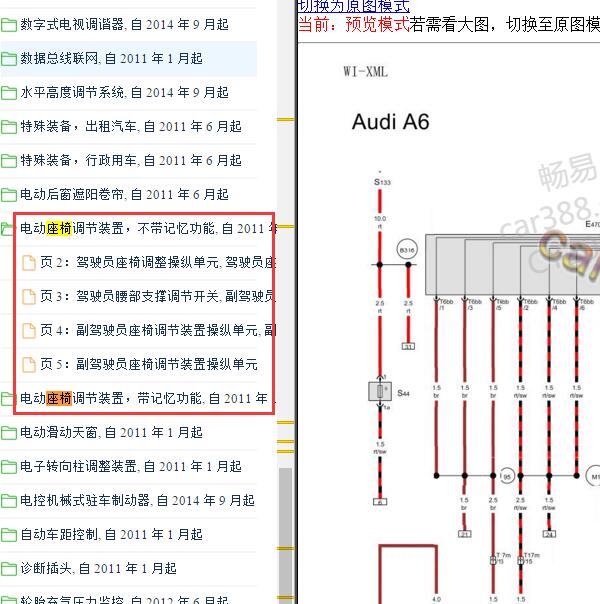Click the 切换为原图模式 link

point(354,6)
